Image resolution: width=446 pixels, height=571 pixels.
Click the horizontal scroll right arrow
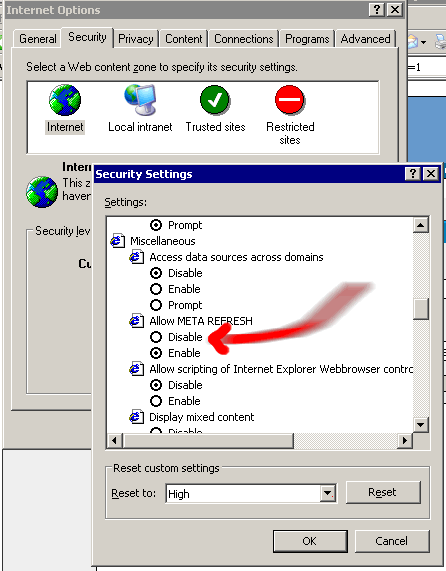tap(404, 441)
